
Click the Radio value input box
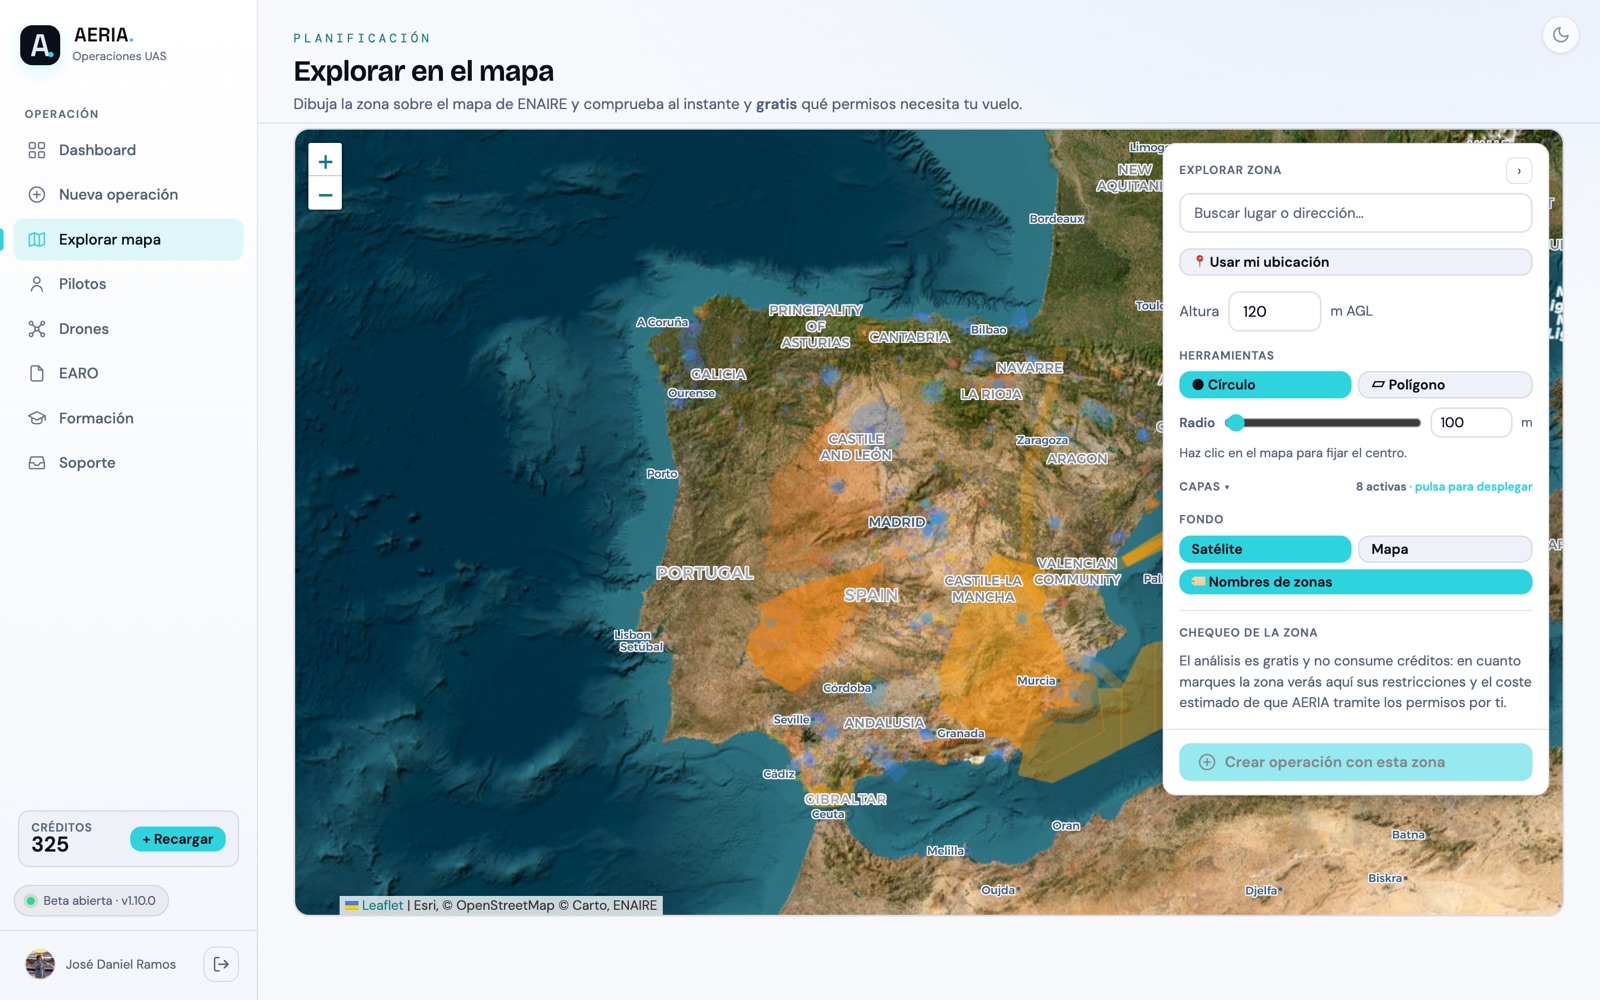click(1470, 423)
